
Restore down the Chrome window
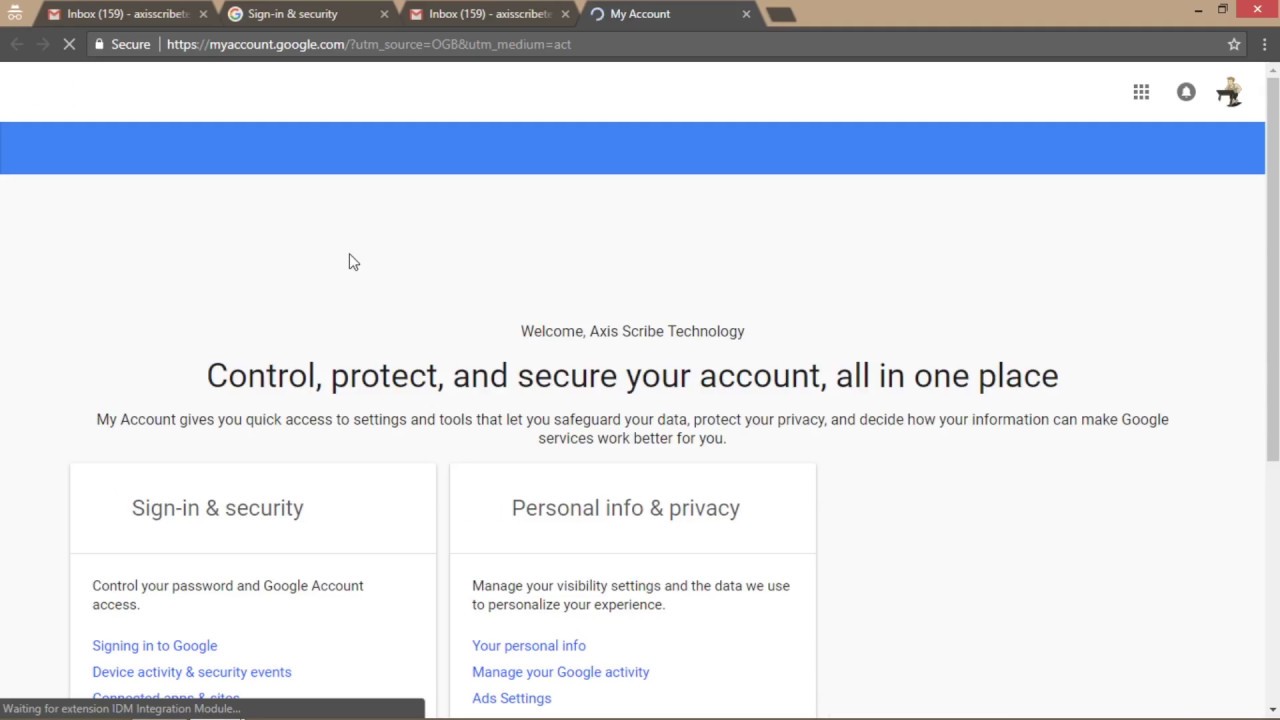coord(1222,10)
